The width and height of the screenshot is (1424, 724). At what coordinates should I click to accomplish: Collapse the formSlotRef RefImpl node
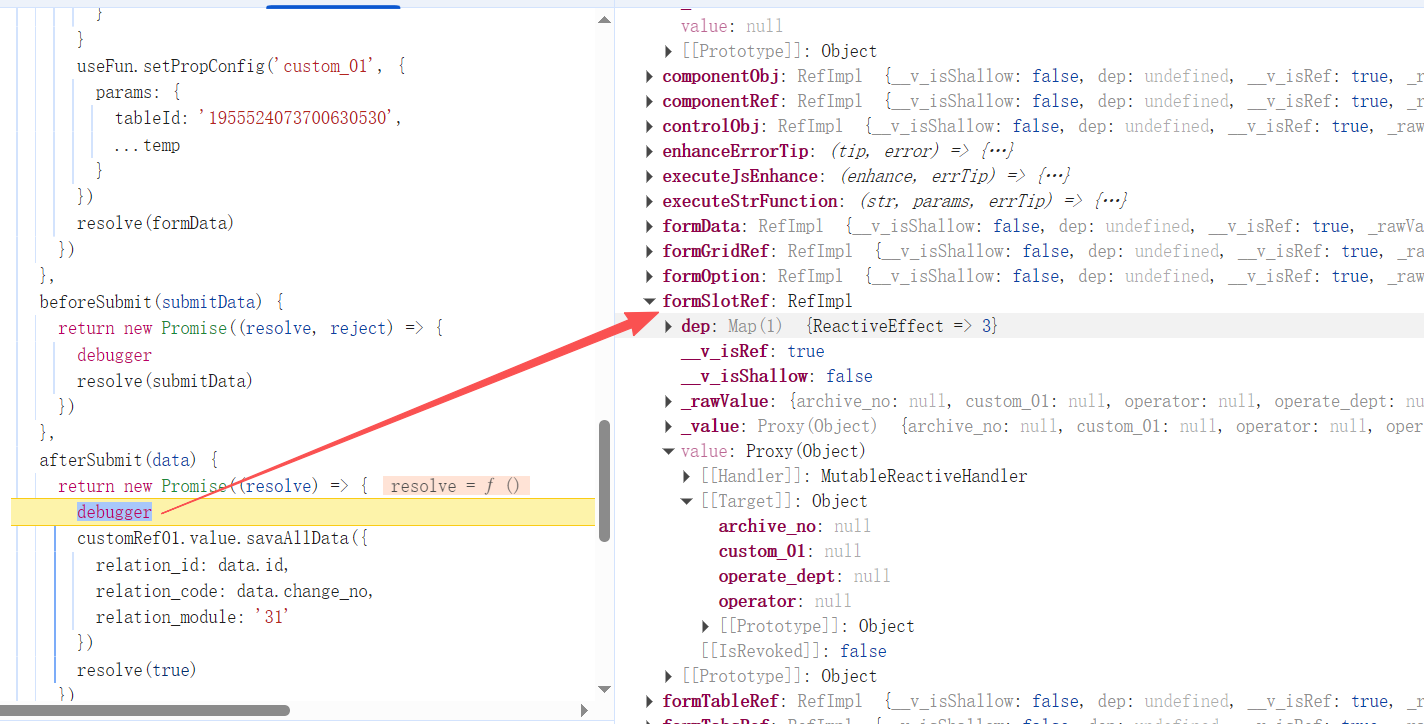[x=650, y=302]
